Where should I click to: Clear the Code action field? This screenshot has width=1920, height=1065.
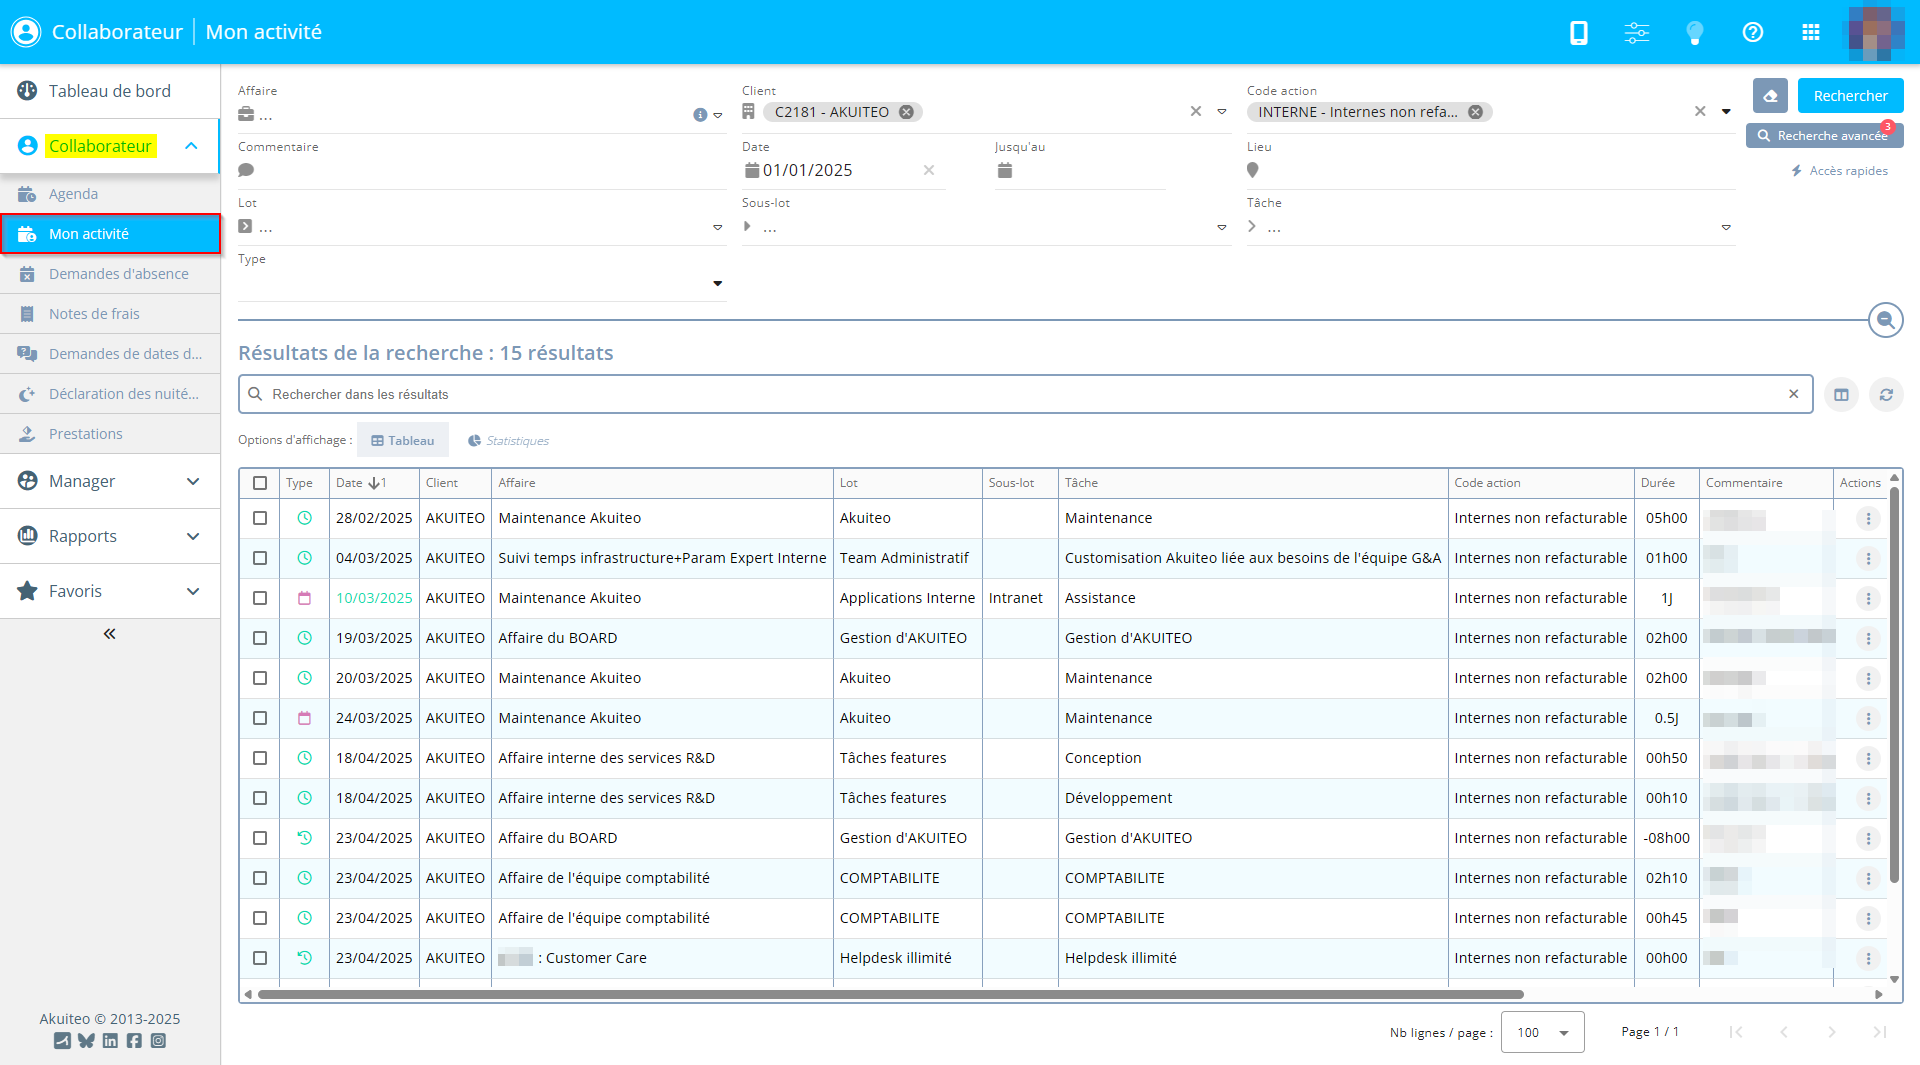1700,112
